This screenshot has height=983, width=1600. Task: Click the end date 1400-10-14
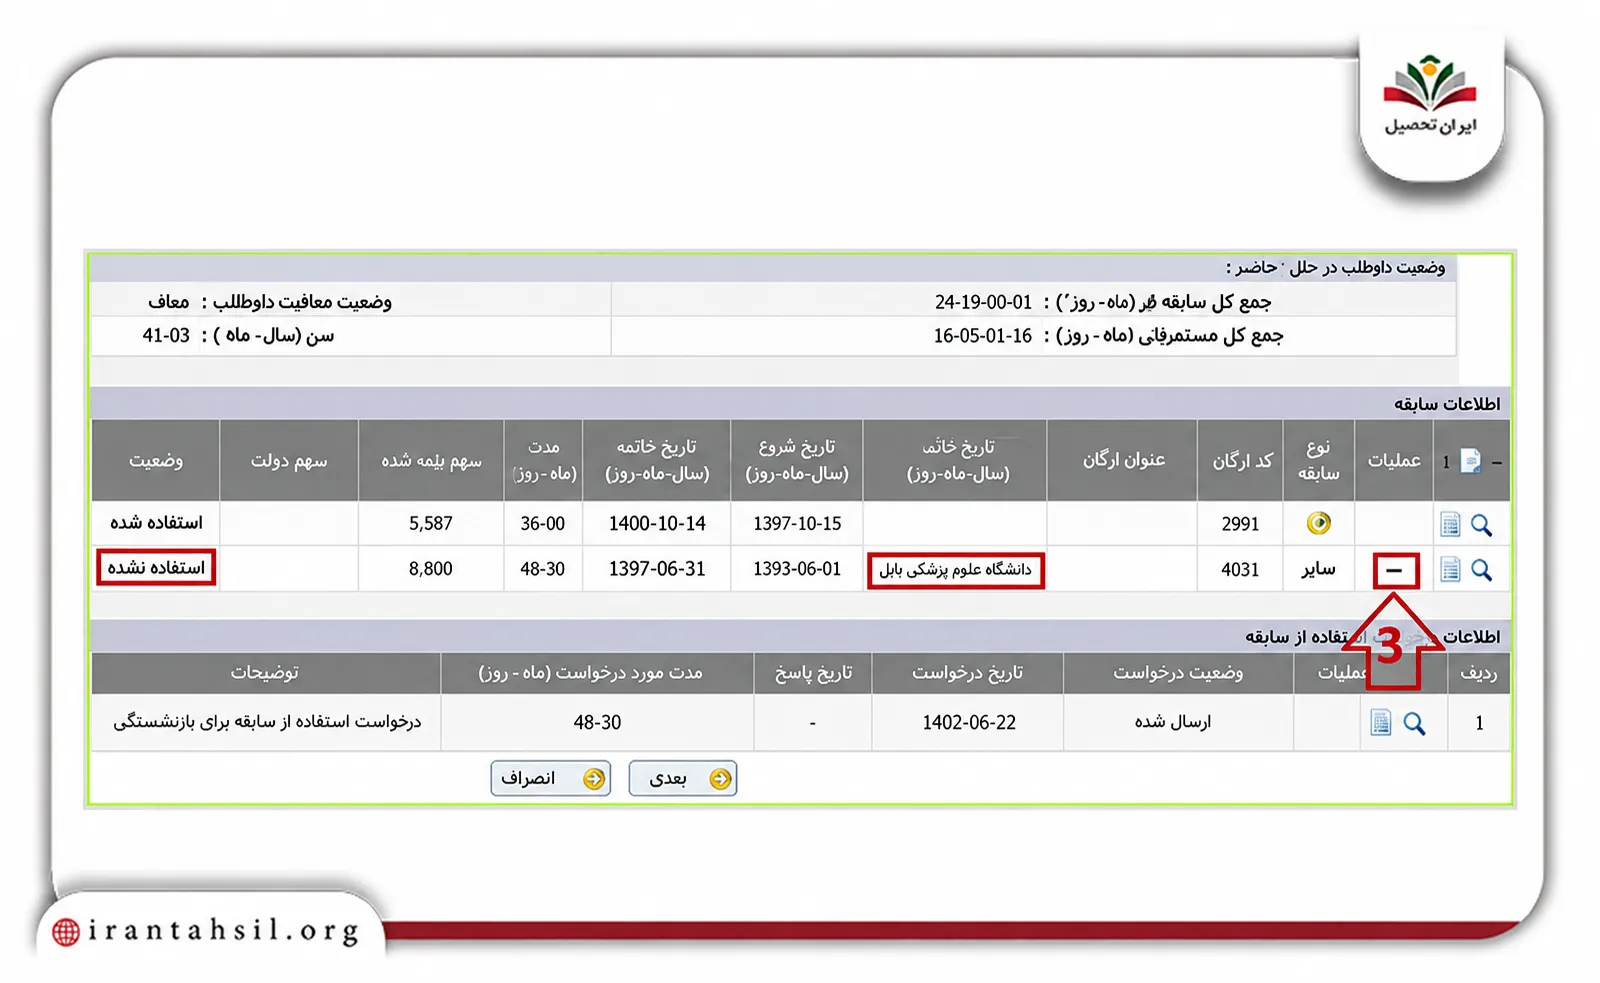click(x=657, y=523)
